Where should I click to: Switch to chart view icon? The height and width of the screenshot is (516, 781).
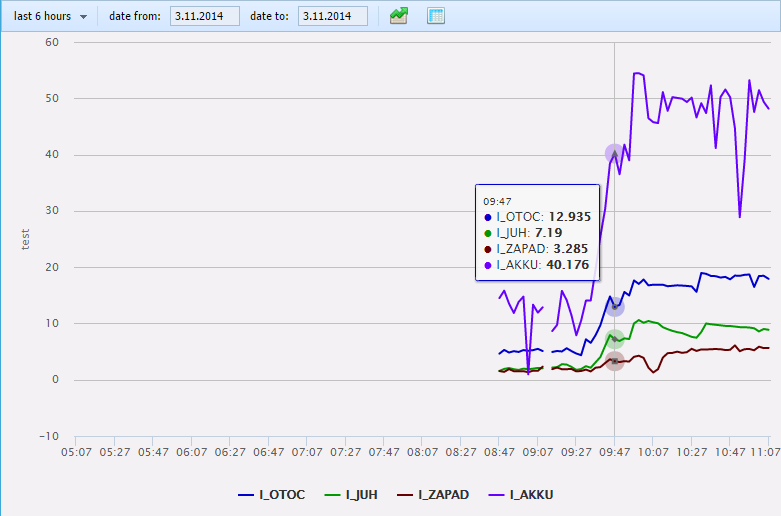click(x=399, y=16)
